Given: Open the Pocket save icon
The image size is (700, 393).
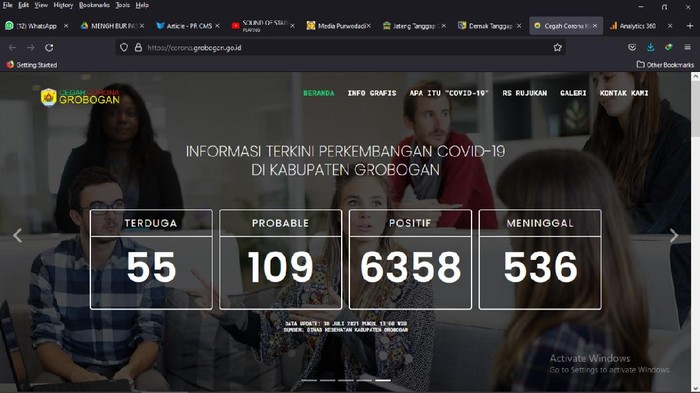Looking at the screenshot, I should [x=632, y=47].
